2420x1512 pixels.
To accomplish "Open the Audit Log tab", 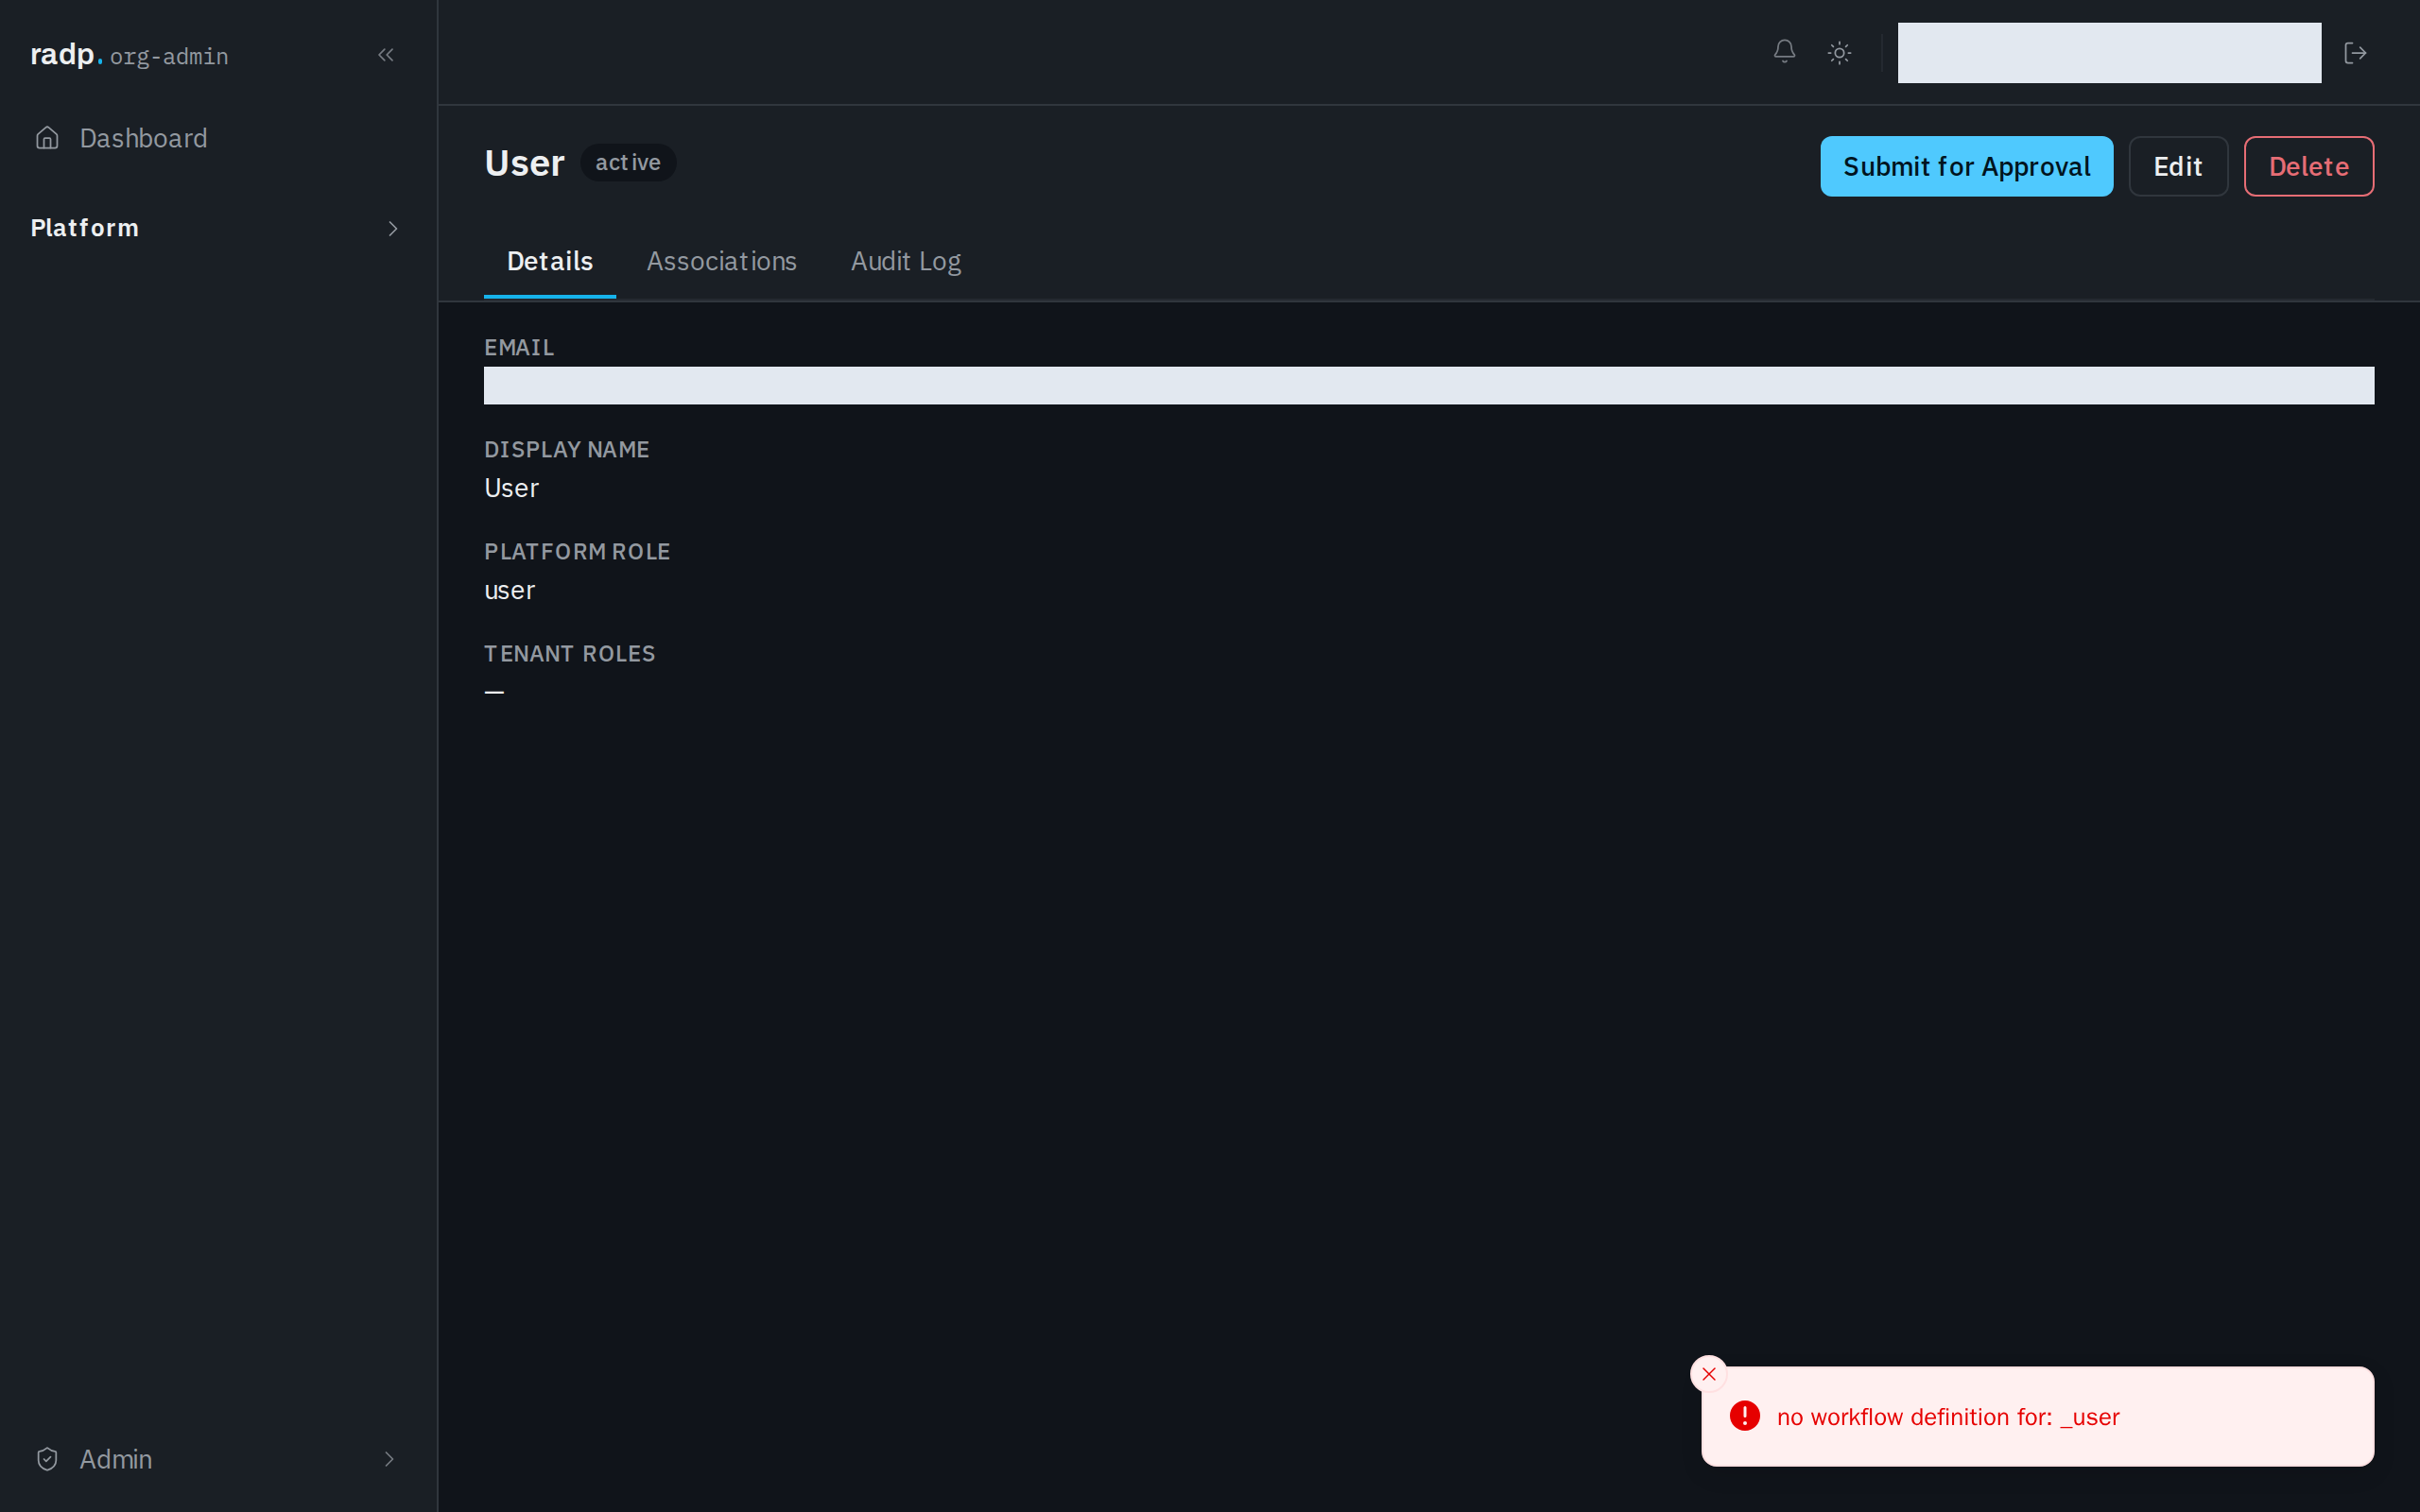I will click(x=905, y=261).
